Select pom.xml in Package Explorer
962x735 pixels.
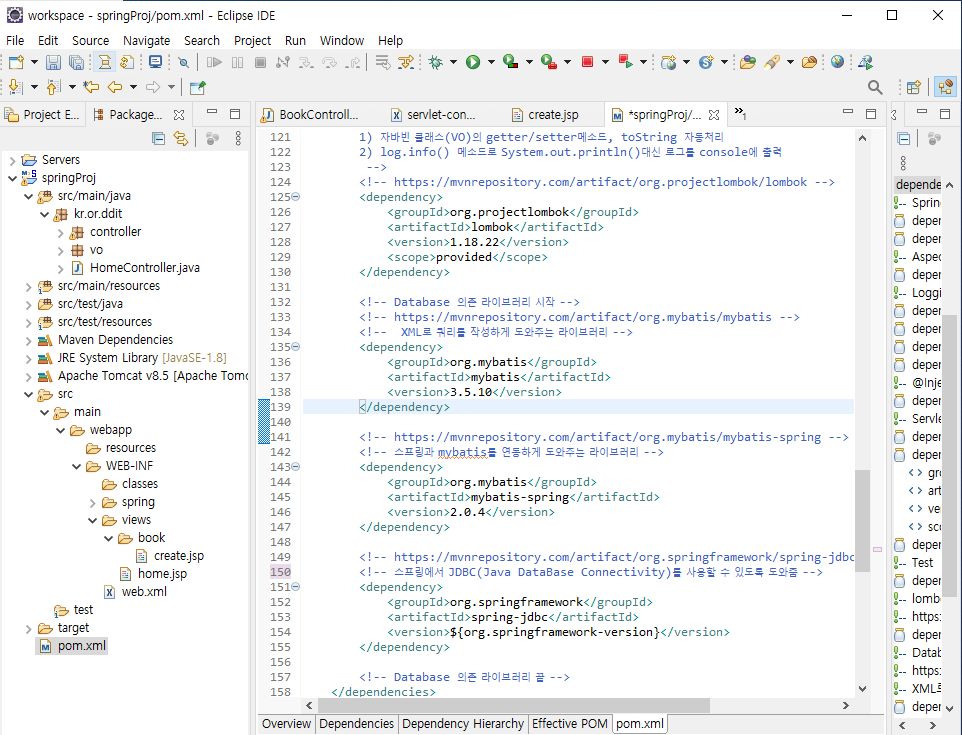pos(82,646)
